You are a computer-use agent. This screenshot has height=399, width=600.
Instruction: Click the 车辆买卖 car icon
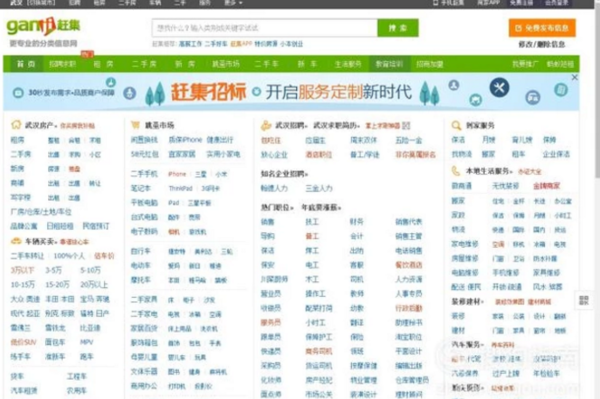(16, 241)
